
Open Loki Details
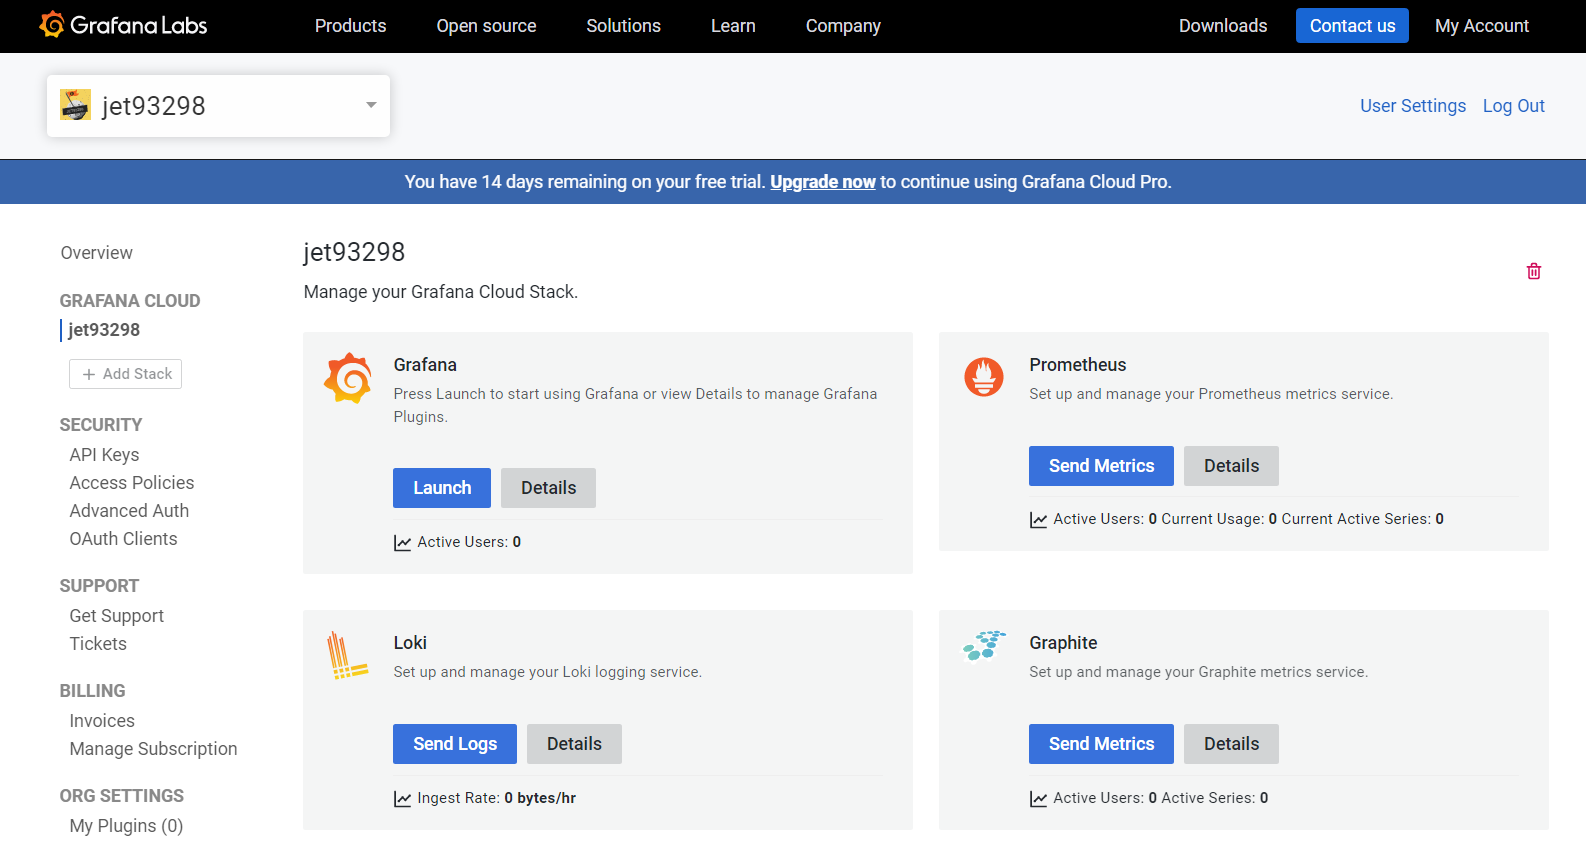pyautogui.click(x=574, y=744)
